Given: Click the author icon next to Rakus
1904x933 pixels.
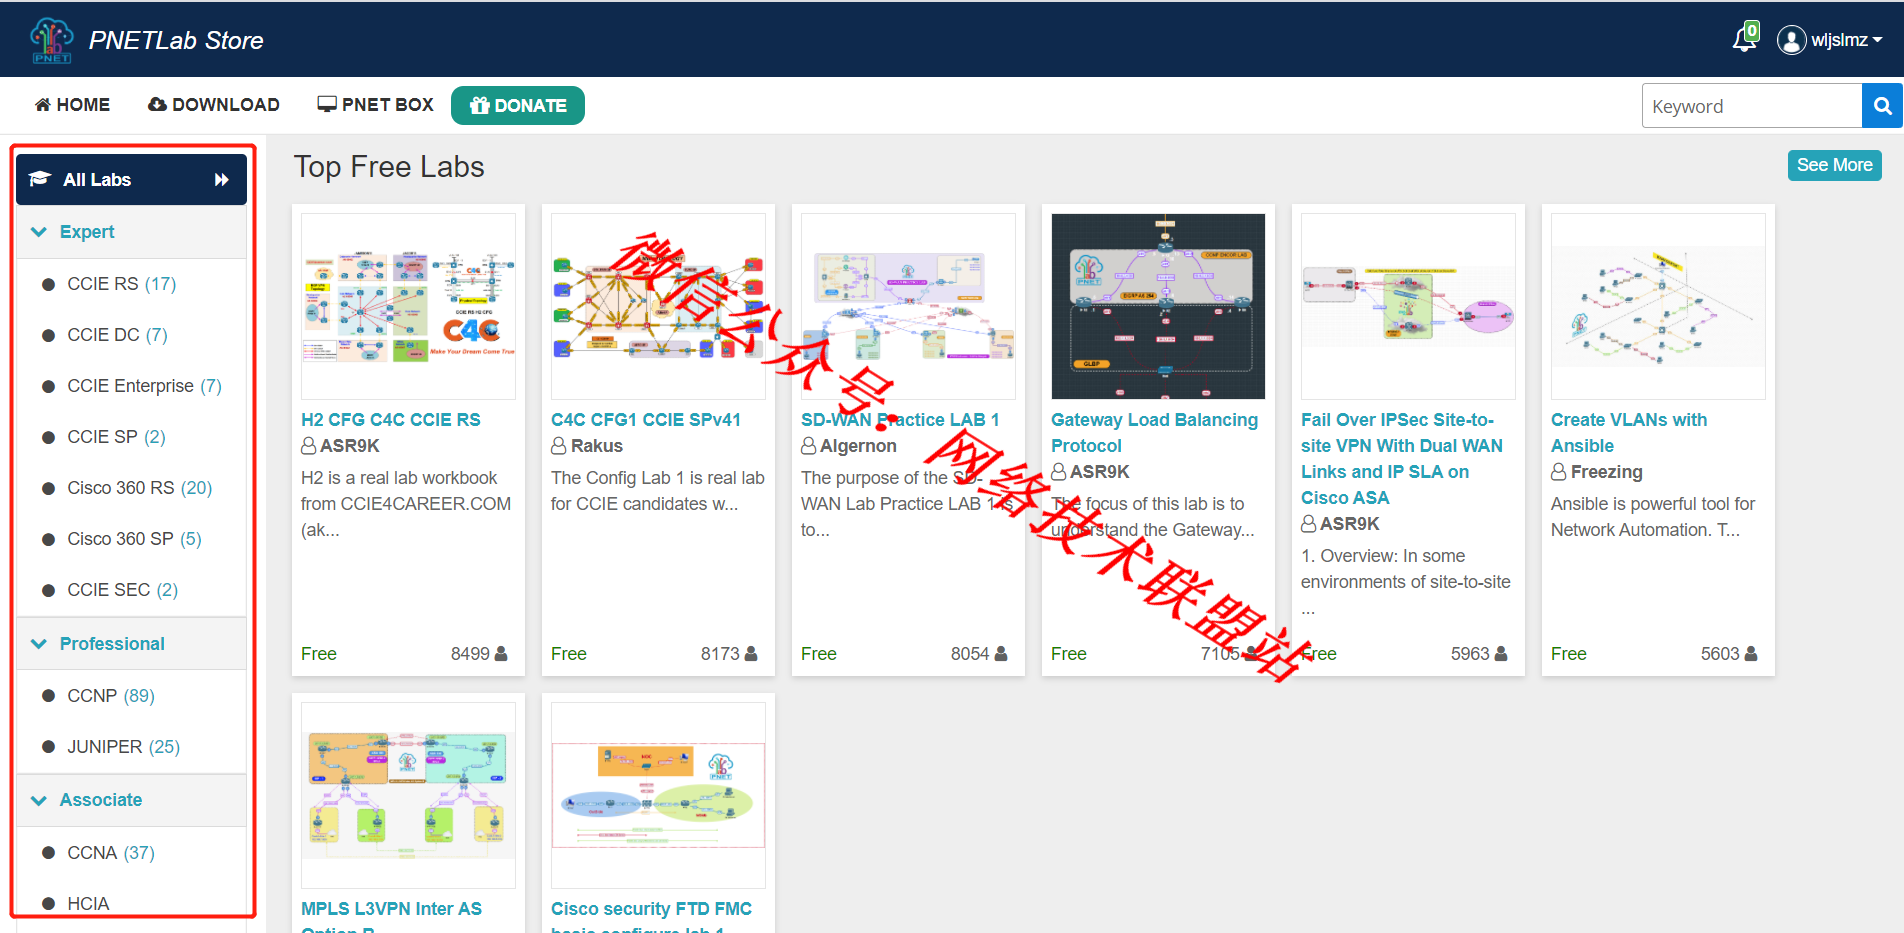Looking at the screenshot, I should pyautogui.click(x=559, y=446).
